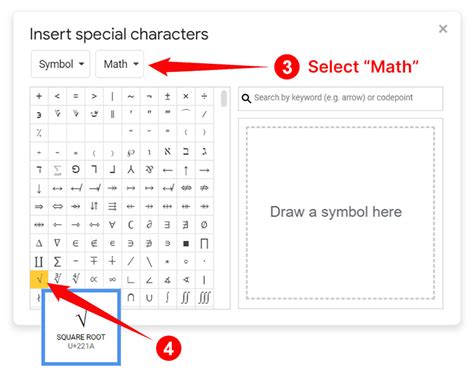Insert the summation sigma symbol
This screenshot has width=474, height=381.
[57, 261]
